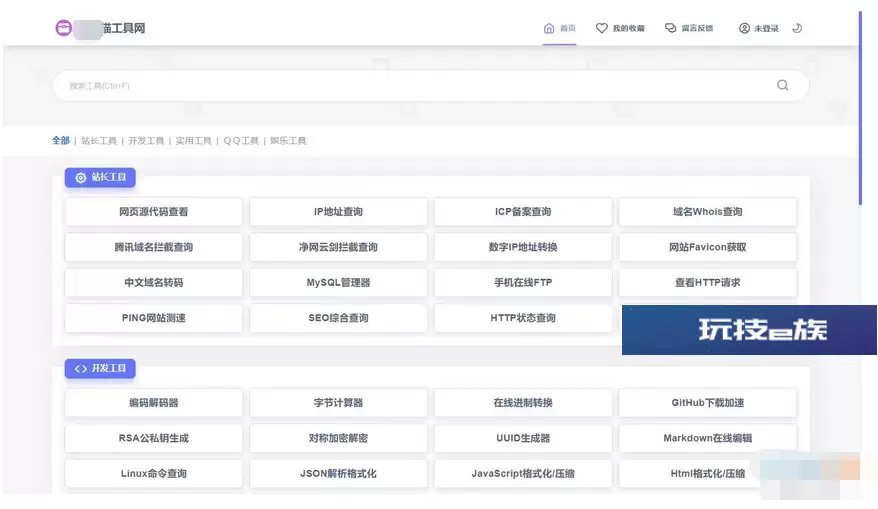The image size is (878, 509).
Task: Open 字节计算器 tool
Action: (338, 403)
